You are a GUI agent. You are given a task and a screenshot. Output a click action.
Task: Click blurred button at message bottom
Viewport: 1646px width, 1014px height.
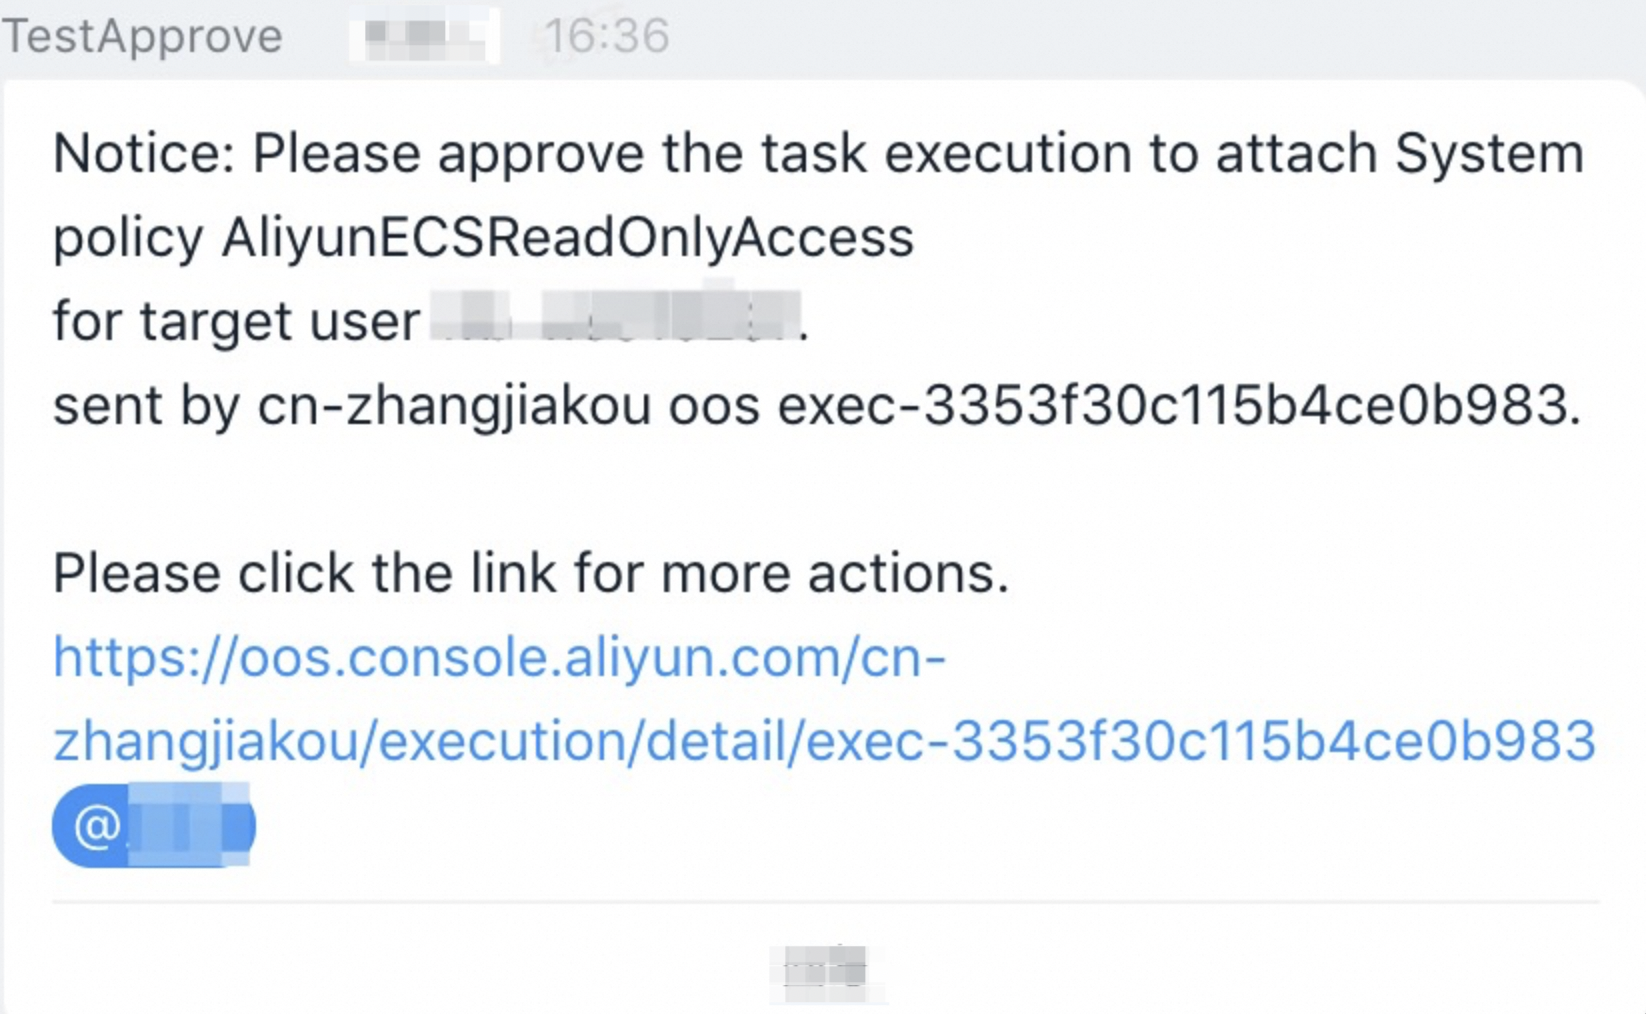[828, 972]
